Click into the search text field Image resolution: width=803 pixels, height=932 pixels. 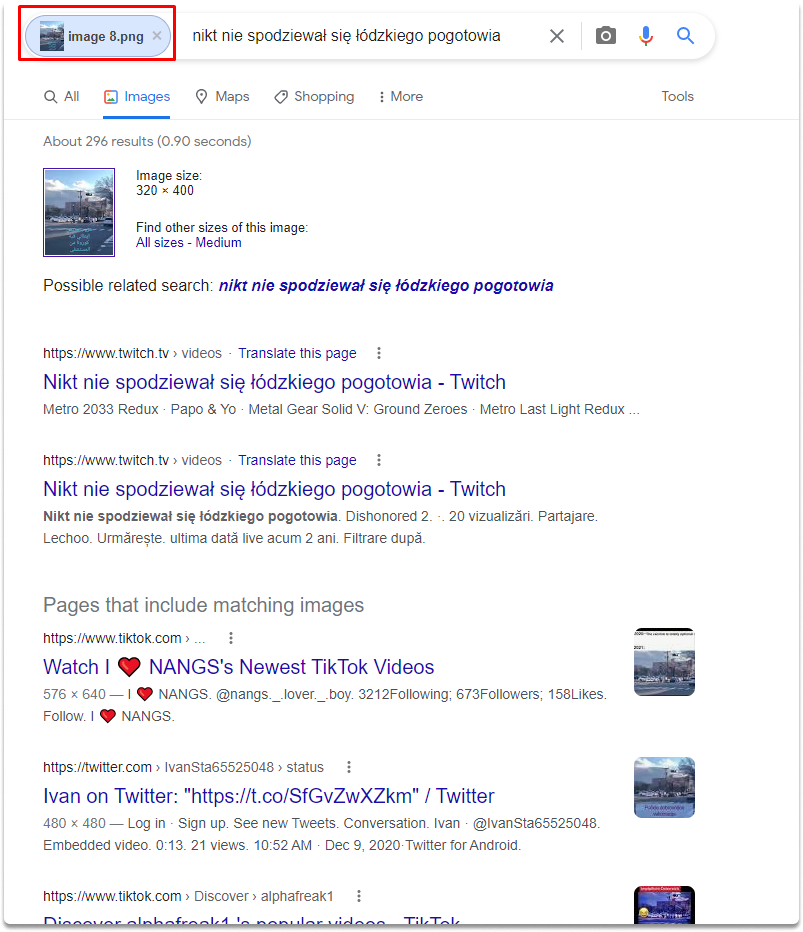(363, 36)
